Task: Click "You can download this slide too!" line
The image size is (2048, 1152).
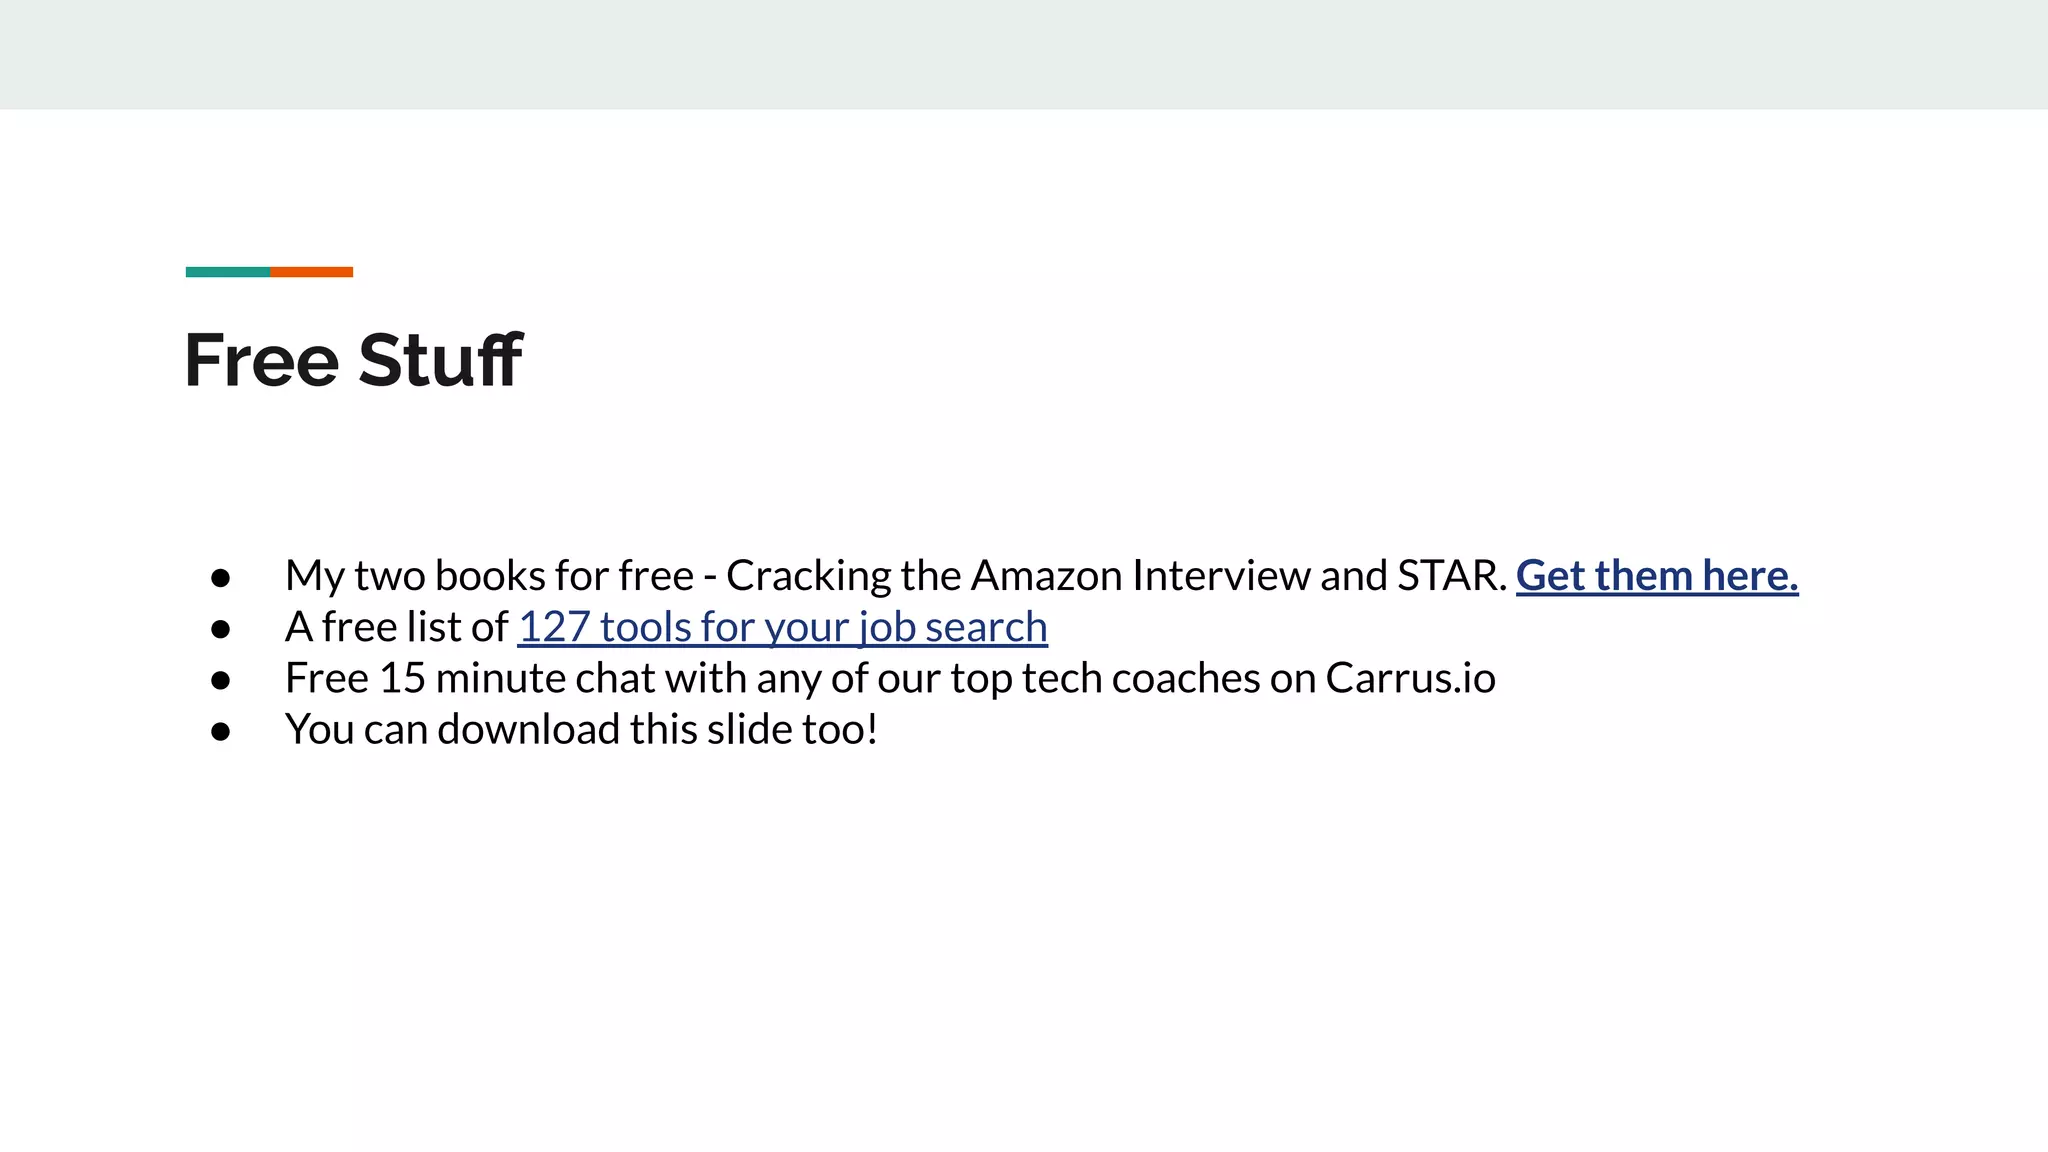Action: (x=581, y=730)
